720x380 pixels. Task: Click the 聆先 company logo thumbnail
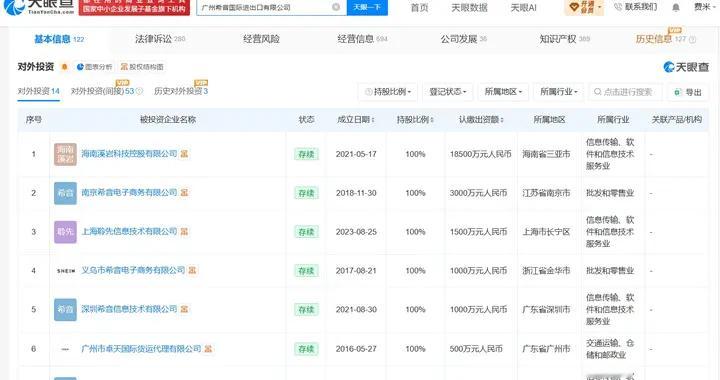(x=65, y=232)
